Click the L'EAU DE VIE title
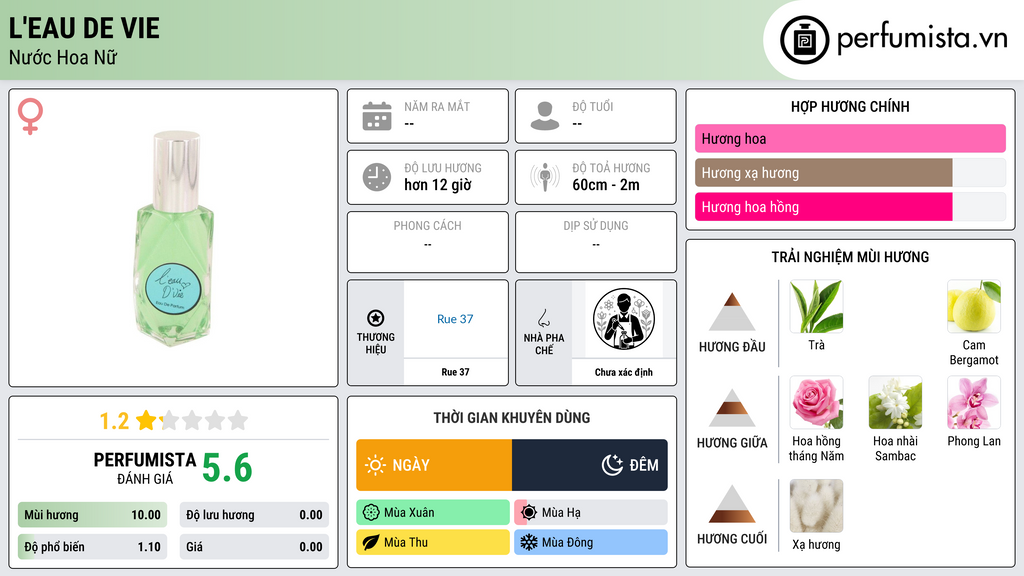Screen dimensions: 1024x576 click(84, 28)
